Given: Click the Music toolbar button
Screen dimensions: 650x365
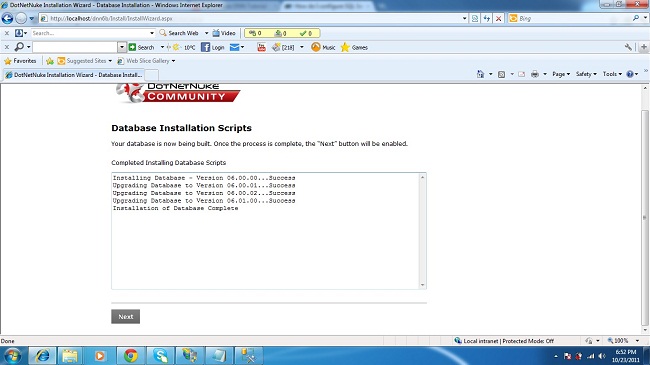Looking at the screenshot, I should pos(323,47).
